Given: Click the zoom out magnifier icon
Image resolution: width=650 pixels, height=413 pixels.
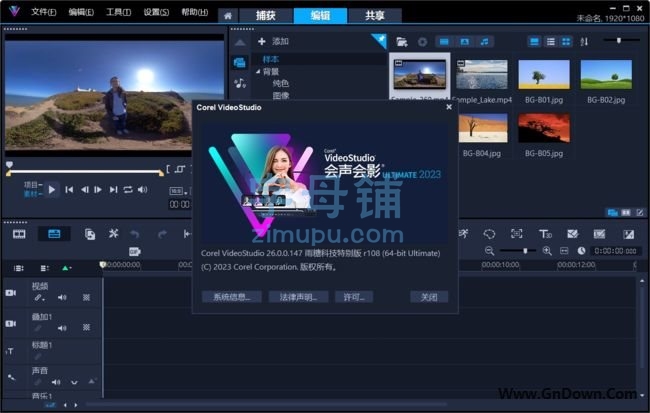Looking at the screenshot, I should (490, 251).
